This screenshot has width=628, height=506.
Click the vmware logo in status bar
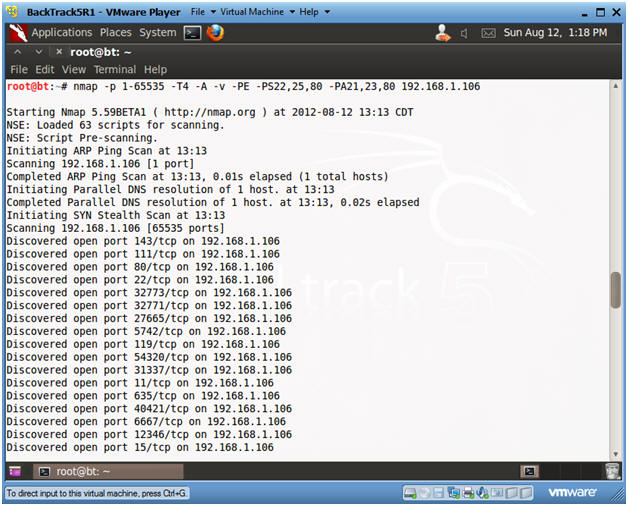point(573,492)
